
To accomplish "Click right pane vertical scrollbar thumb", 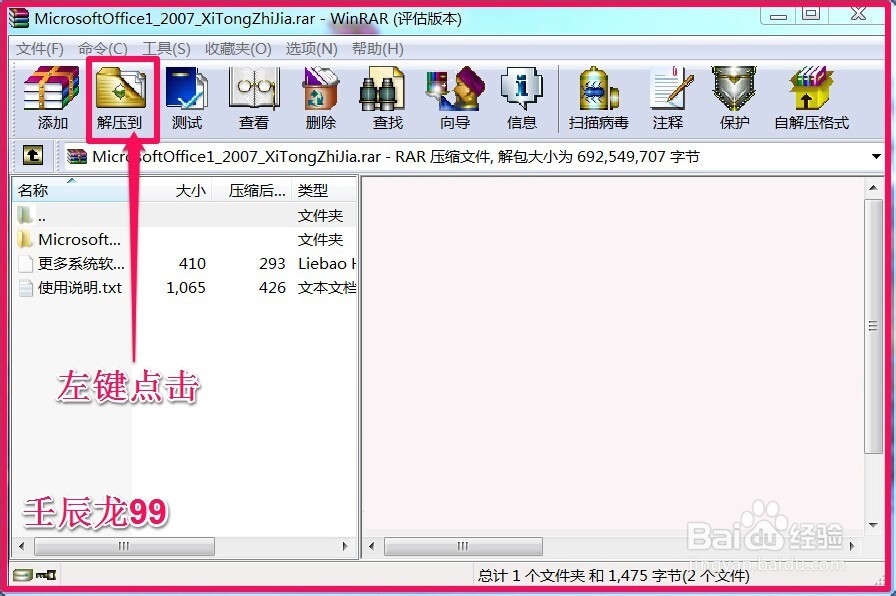I will 873,326.
